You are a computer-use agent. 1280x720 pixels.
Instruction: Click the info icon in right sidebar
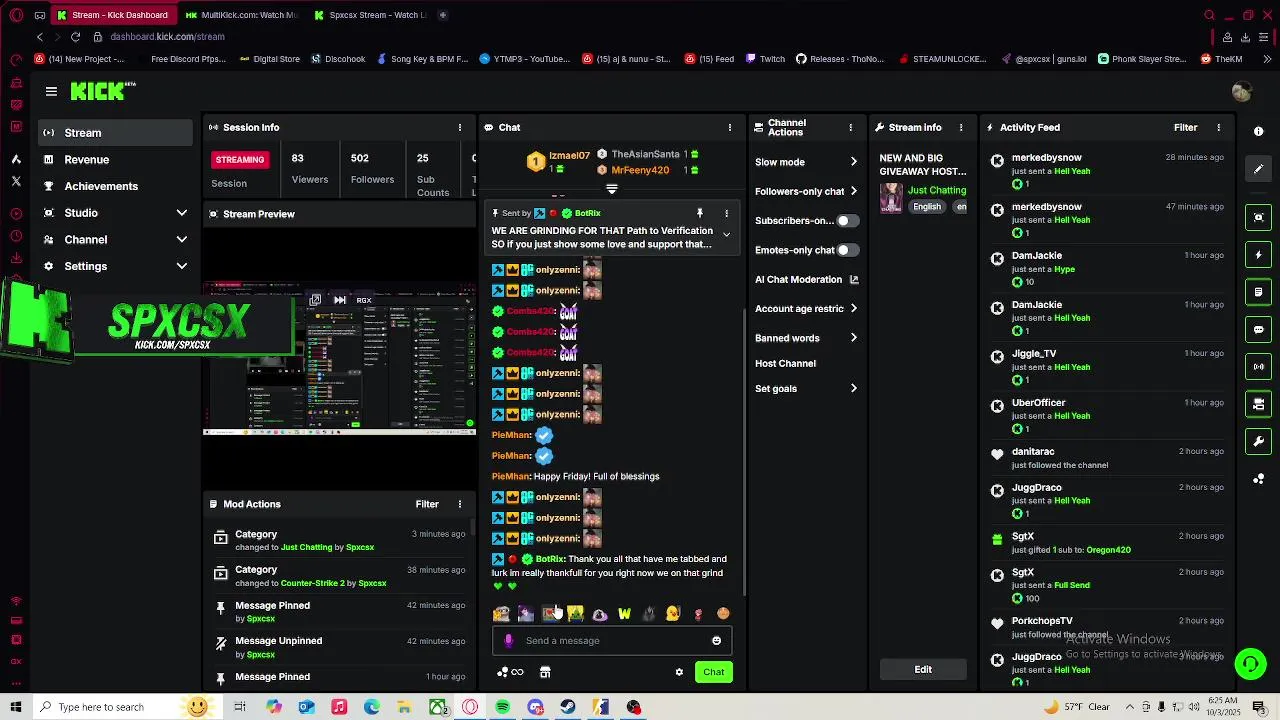[1258, 131]
